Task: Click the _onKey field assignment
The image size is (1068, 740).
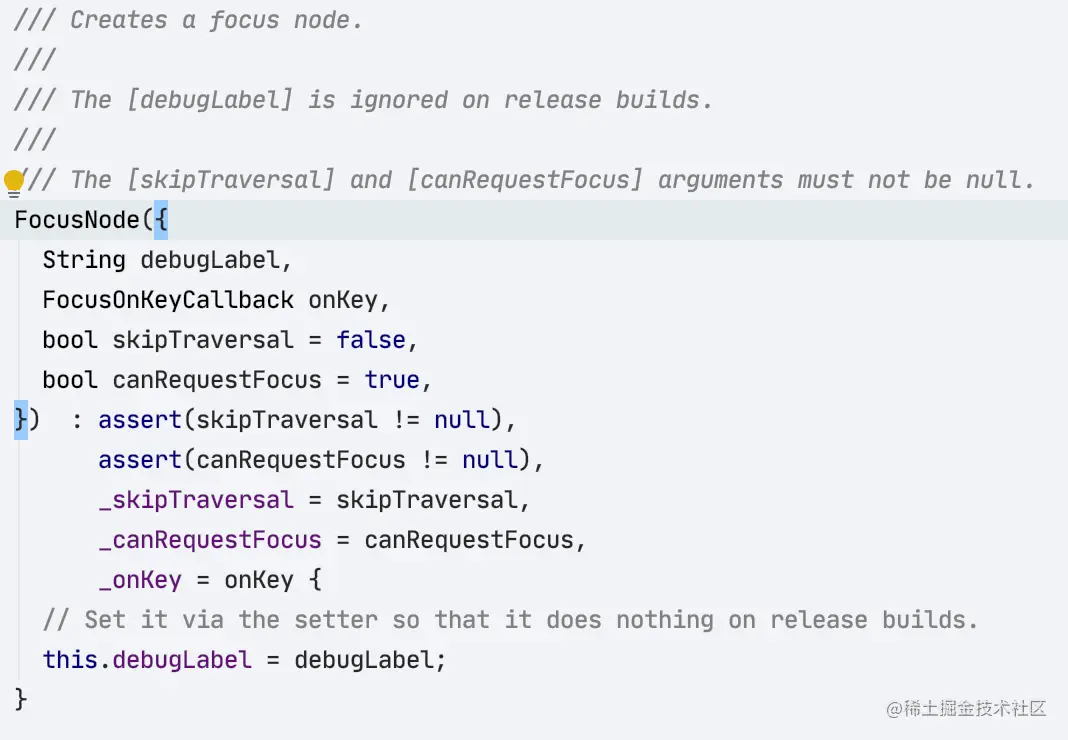Action: tap(140, 580)
